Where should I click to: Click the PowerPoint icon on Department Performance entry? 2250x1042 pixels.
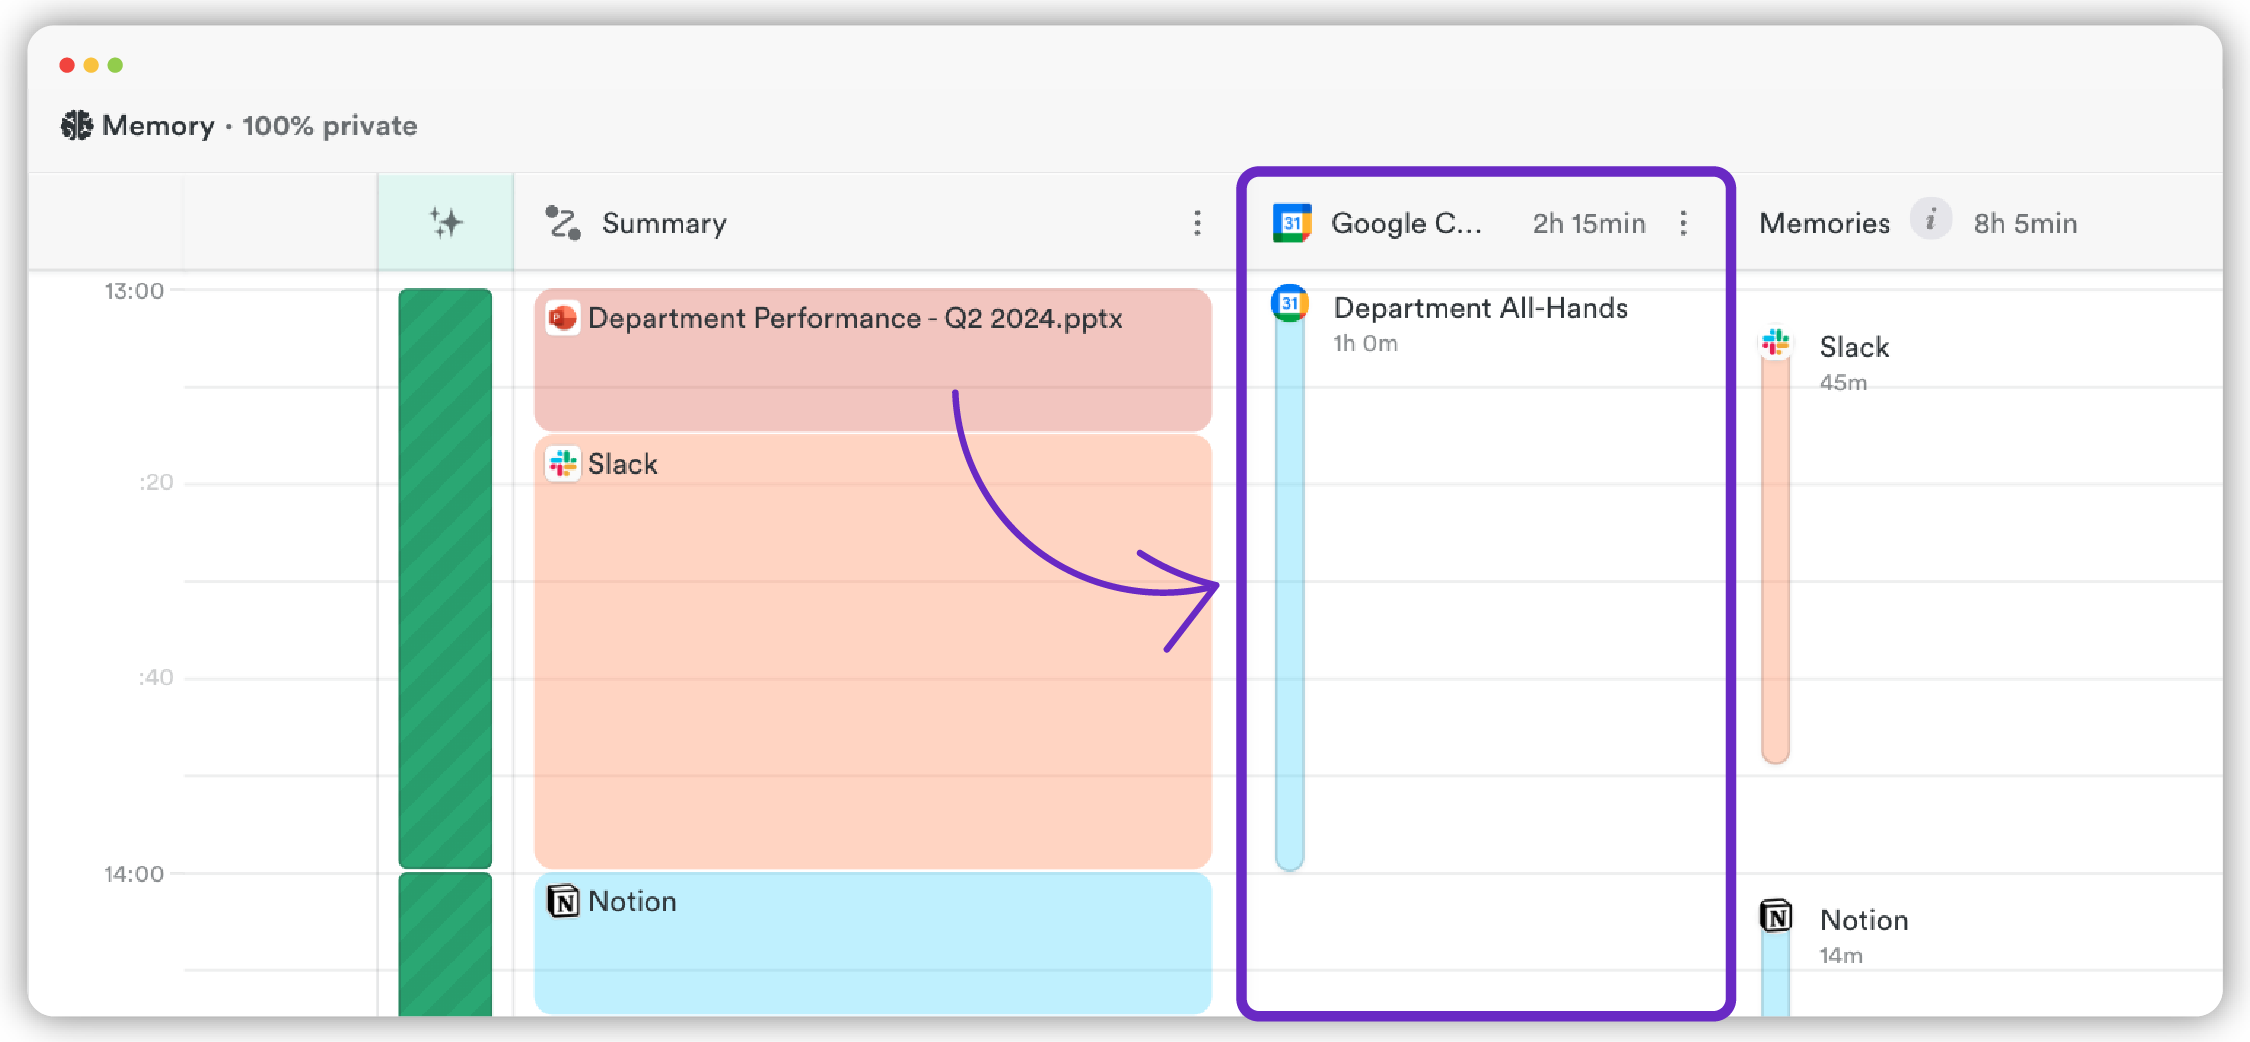click(x=564, y=318)
